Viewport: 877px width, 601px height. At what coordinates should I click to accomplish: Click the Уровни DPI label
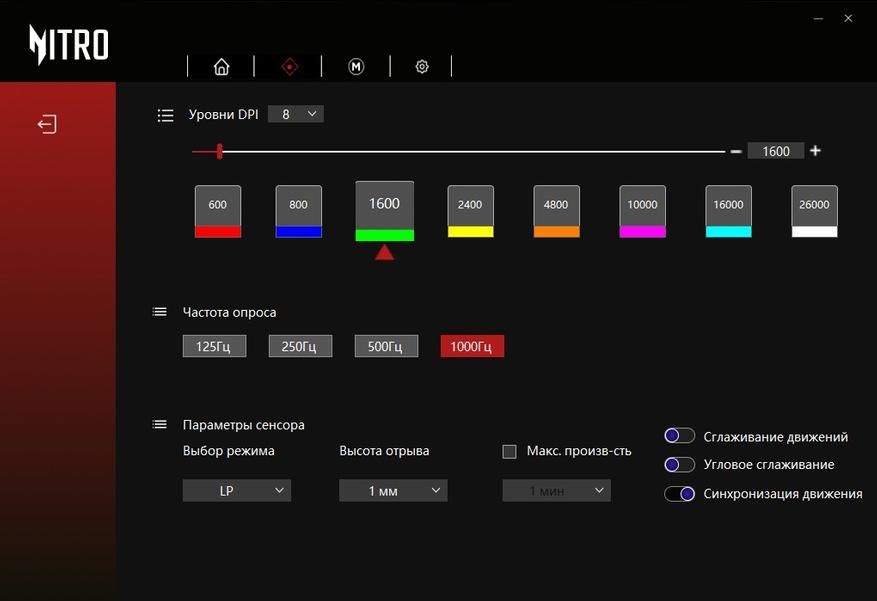point(223,115)
